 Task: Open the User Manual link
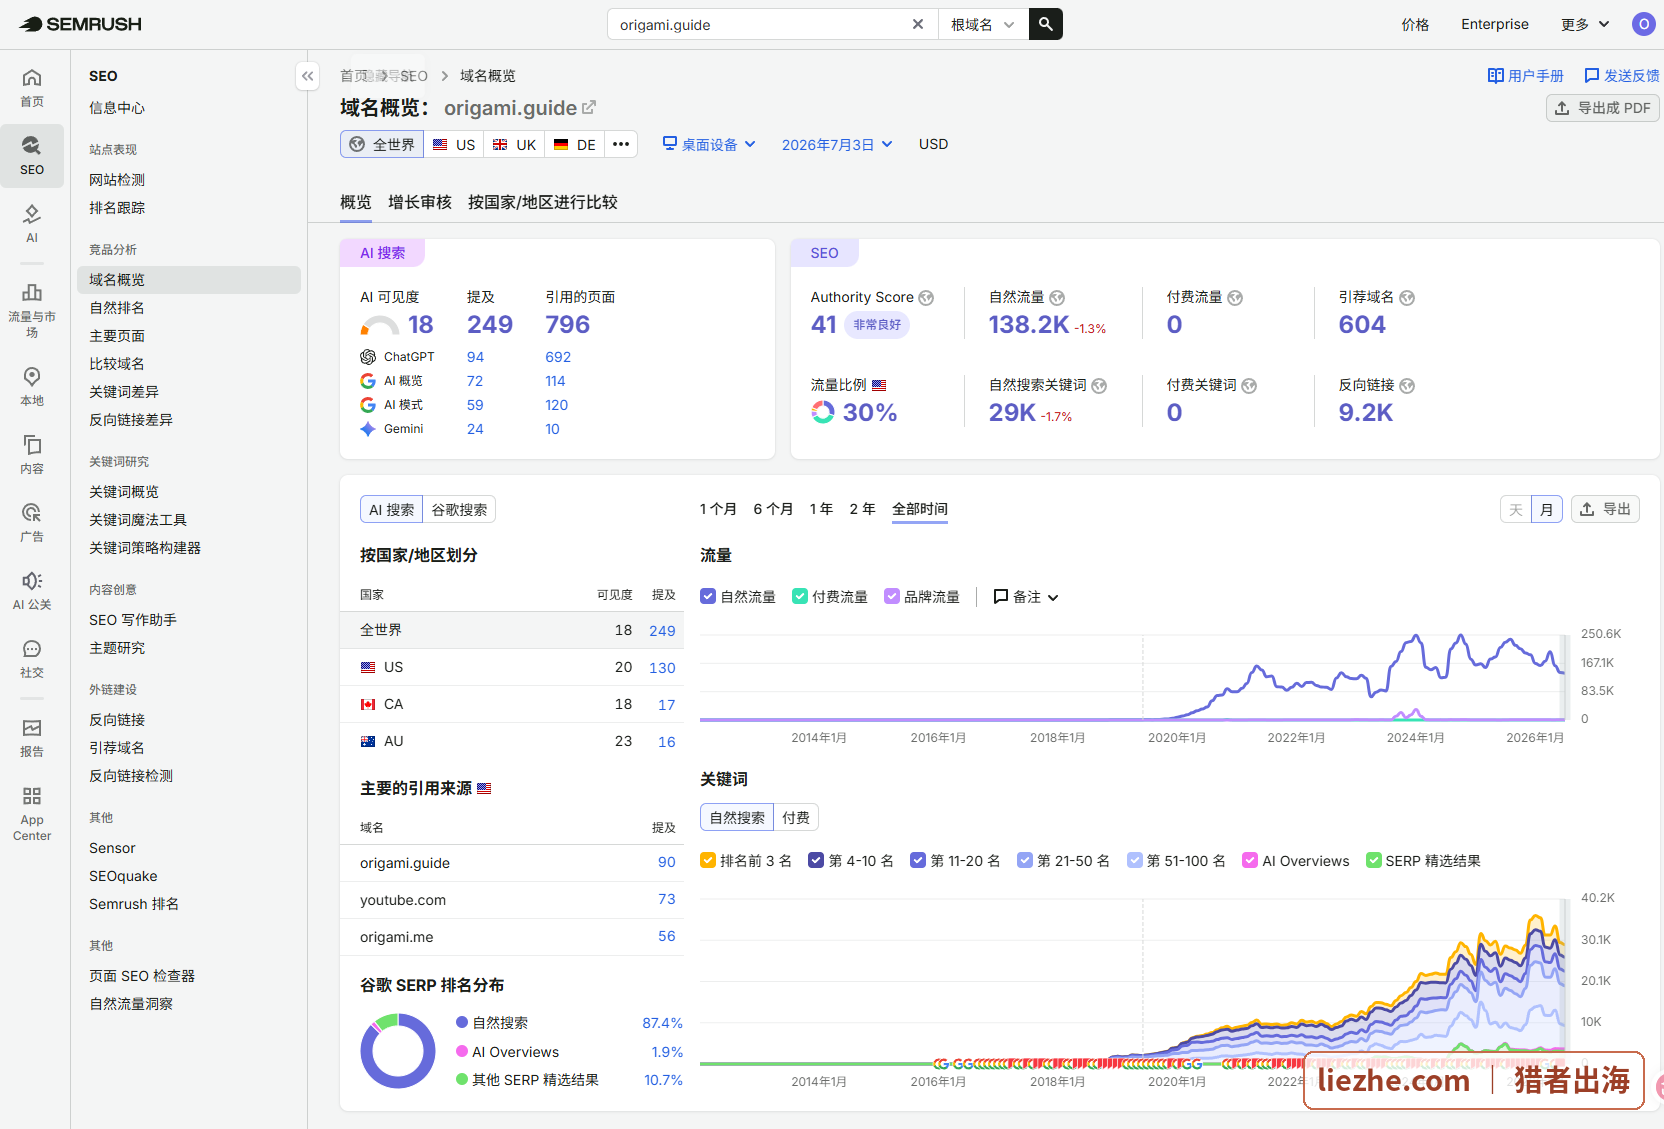pos(1526,76)
